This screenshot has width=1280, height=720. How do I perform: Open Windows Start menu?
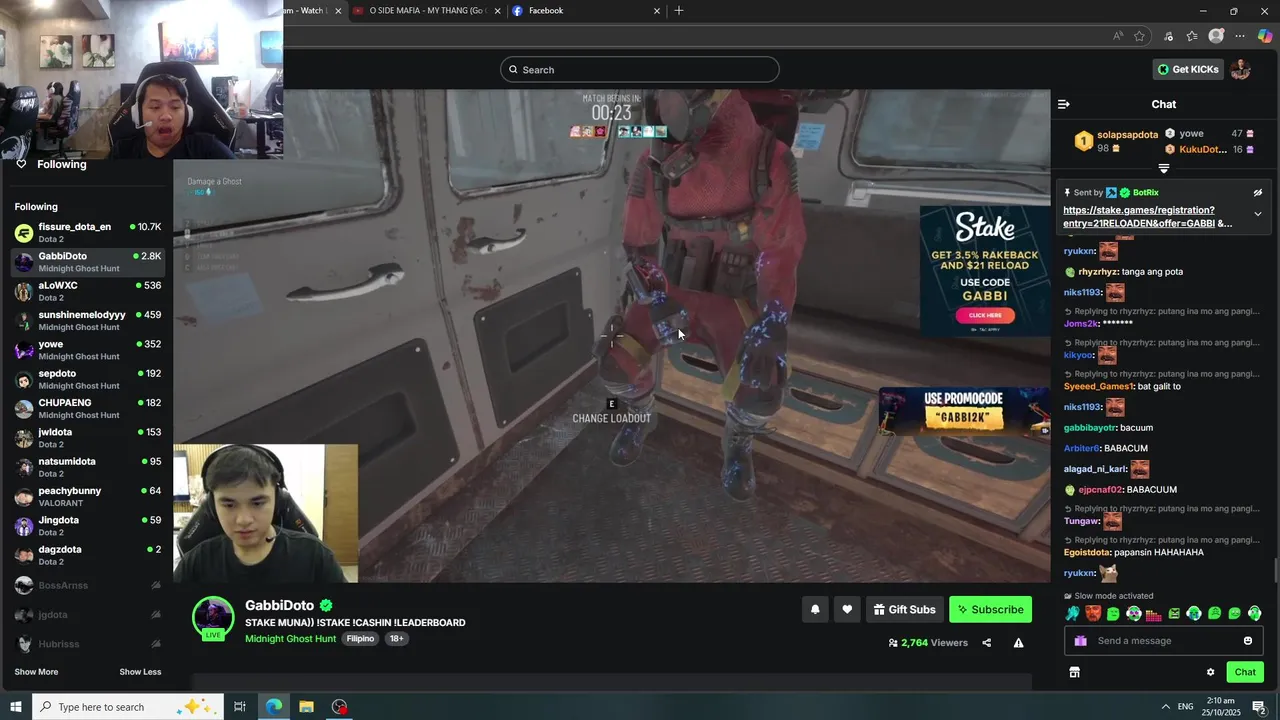(x=15, y=707)
